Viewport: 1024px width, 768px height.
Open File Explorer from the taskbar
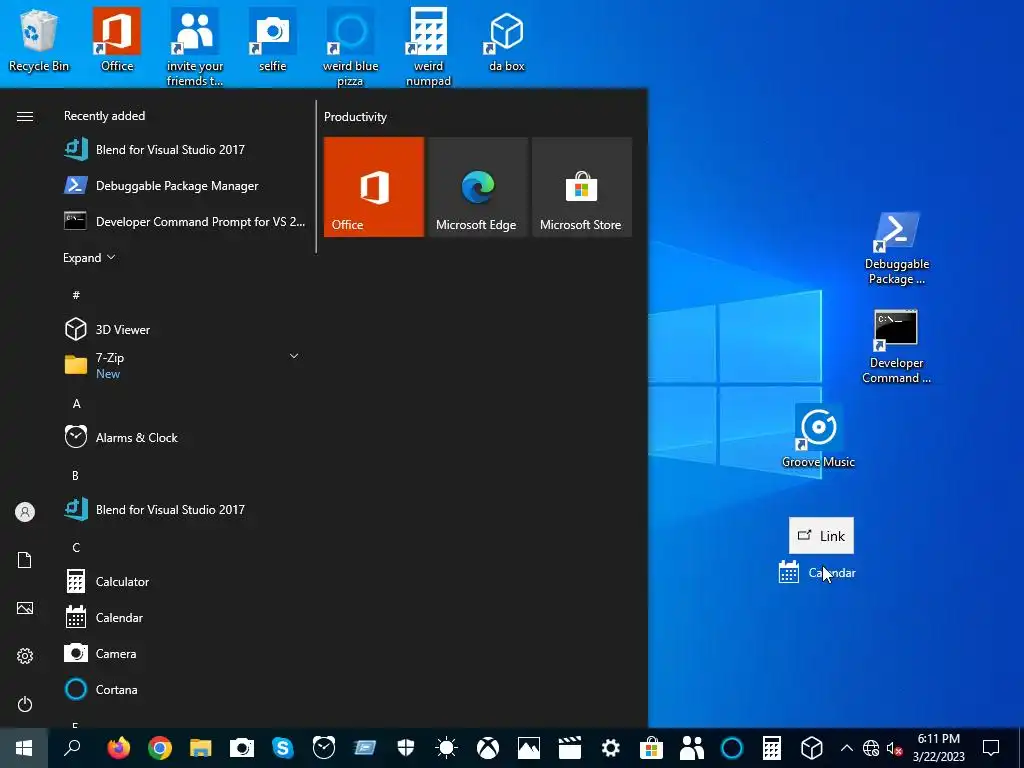(x=200, y=748)
